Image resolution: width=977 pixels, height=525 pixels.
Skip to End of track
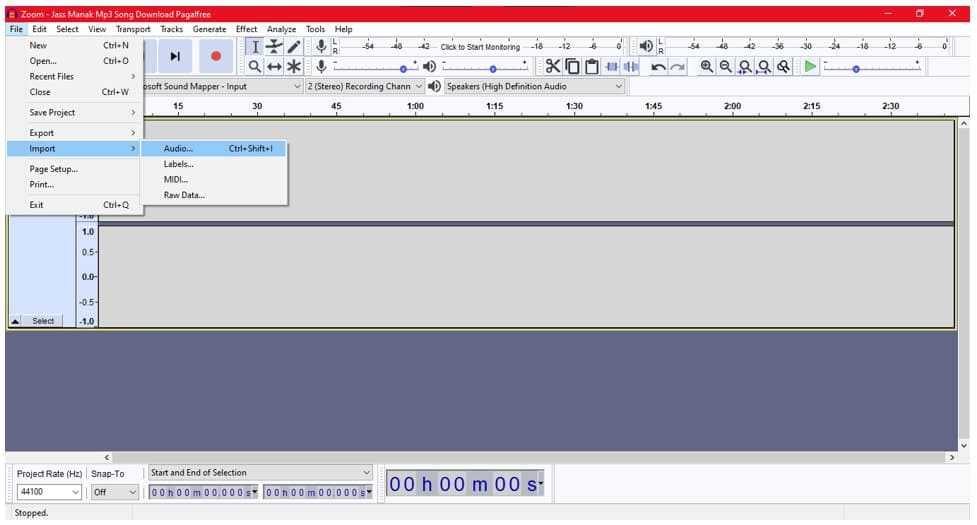pyautogui.click(x=174, y=57)
